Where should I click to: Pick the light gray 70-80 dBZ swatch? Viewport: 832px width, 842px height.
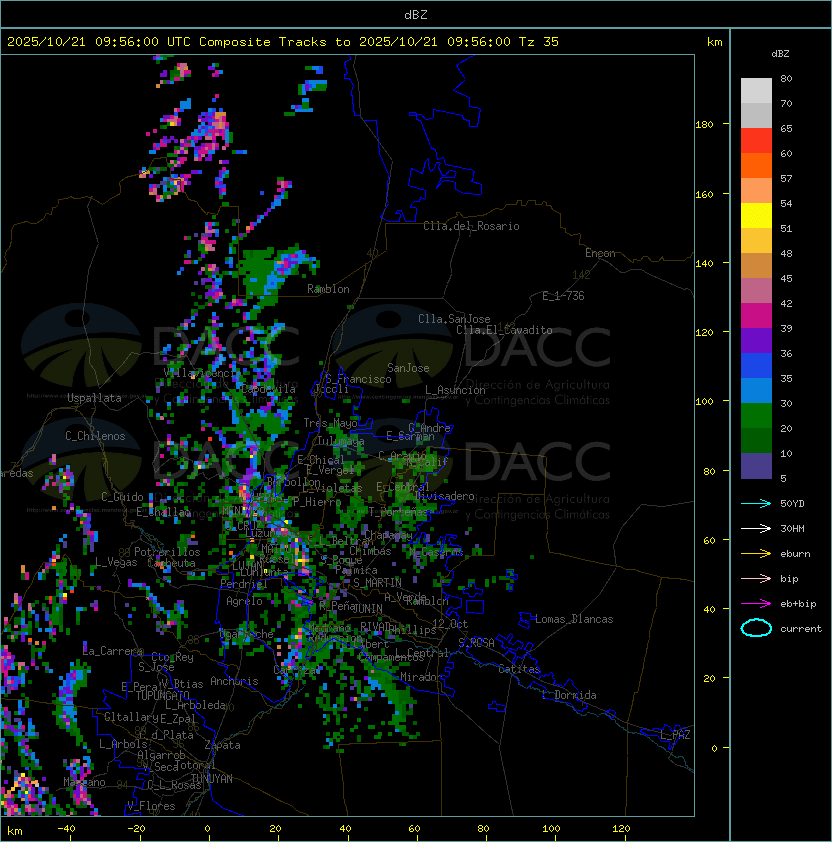click(x=756, y=91)
